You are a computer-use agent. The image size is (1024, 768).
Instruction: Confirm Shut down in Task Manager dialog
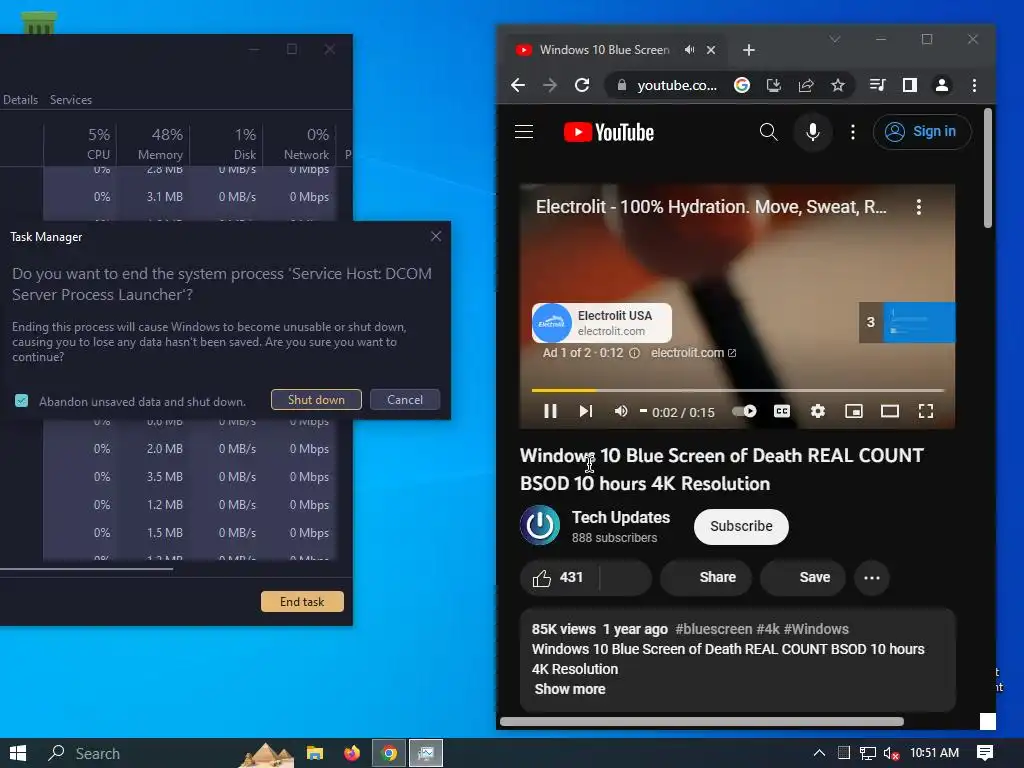(316, 400)
